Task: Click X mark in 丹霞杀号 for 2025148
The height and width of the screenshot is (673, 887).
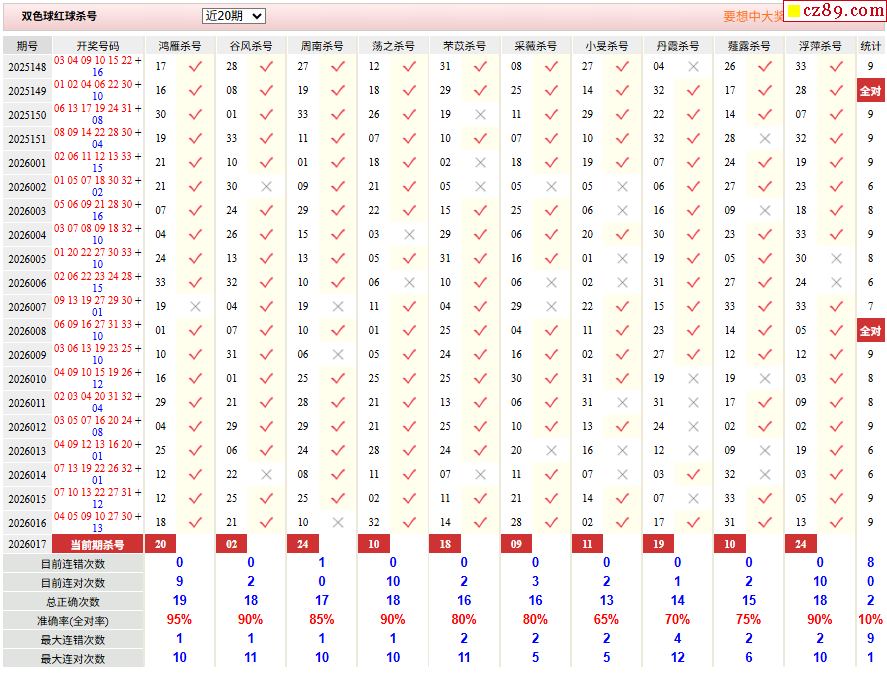Action: (x=693, y=67)
